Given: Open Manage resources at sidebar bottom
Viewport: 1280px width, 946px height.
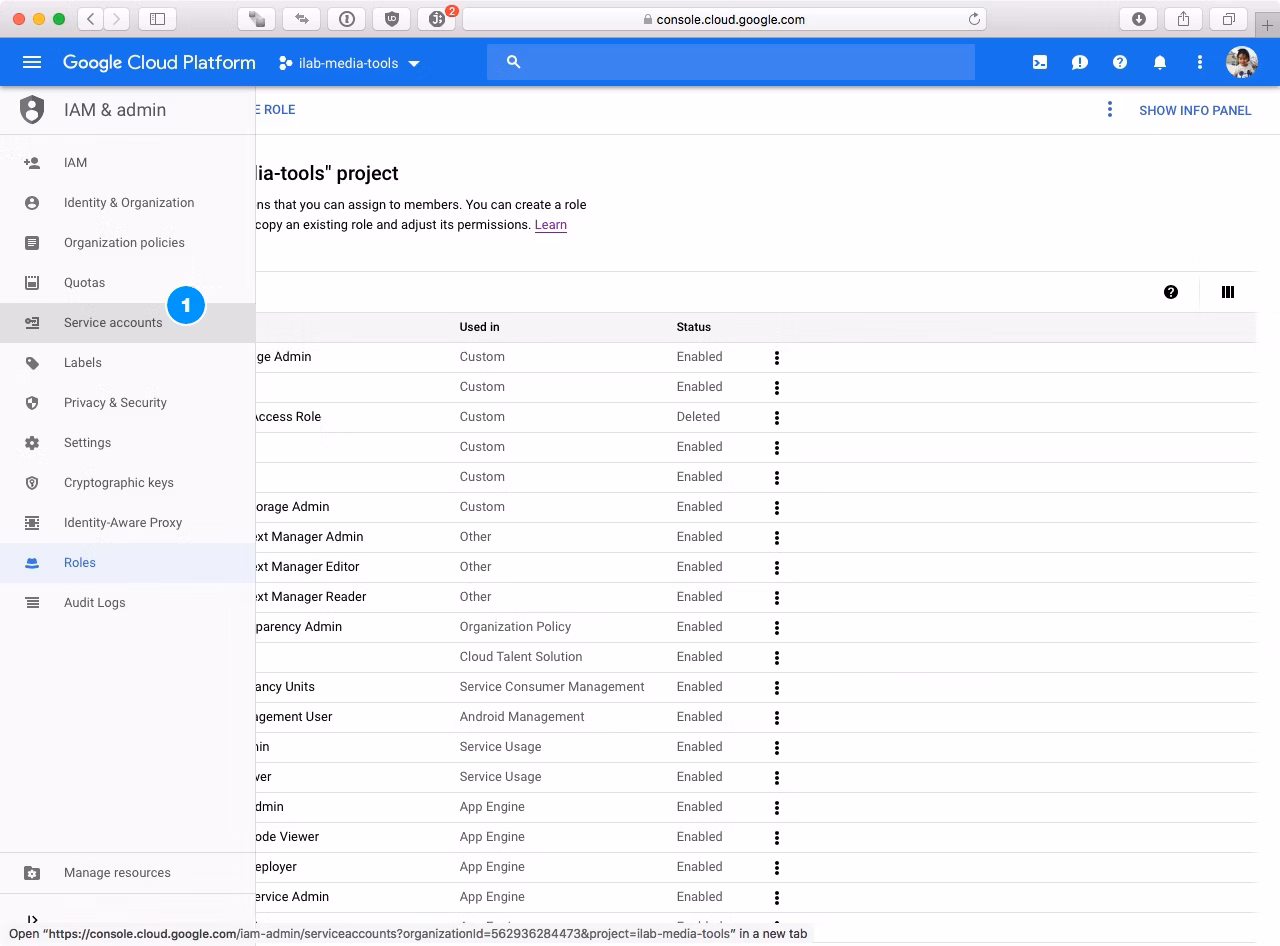Looking at the screenshot, I should point(128,872).
